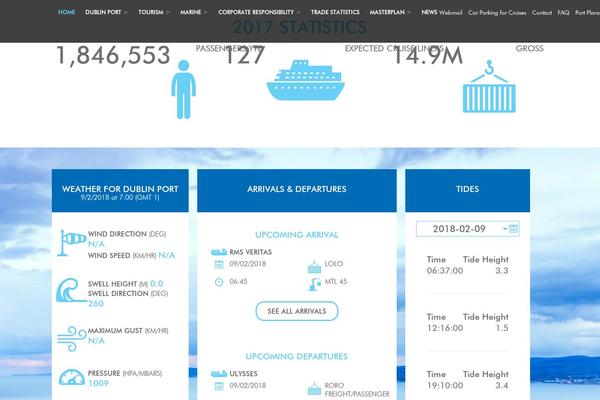
Task: Click the swell wave icon
Action: 70,290
